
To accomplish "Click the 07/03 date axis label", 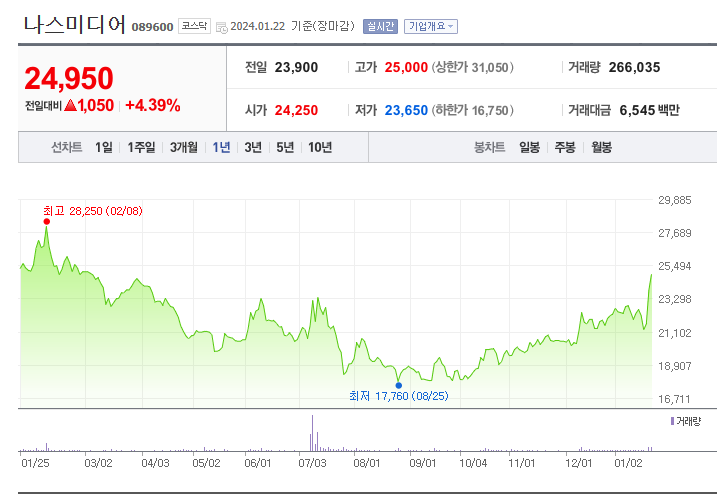I will (x=312, y=463).
